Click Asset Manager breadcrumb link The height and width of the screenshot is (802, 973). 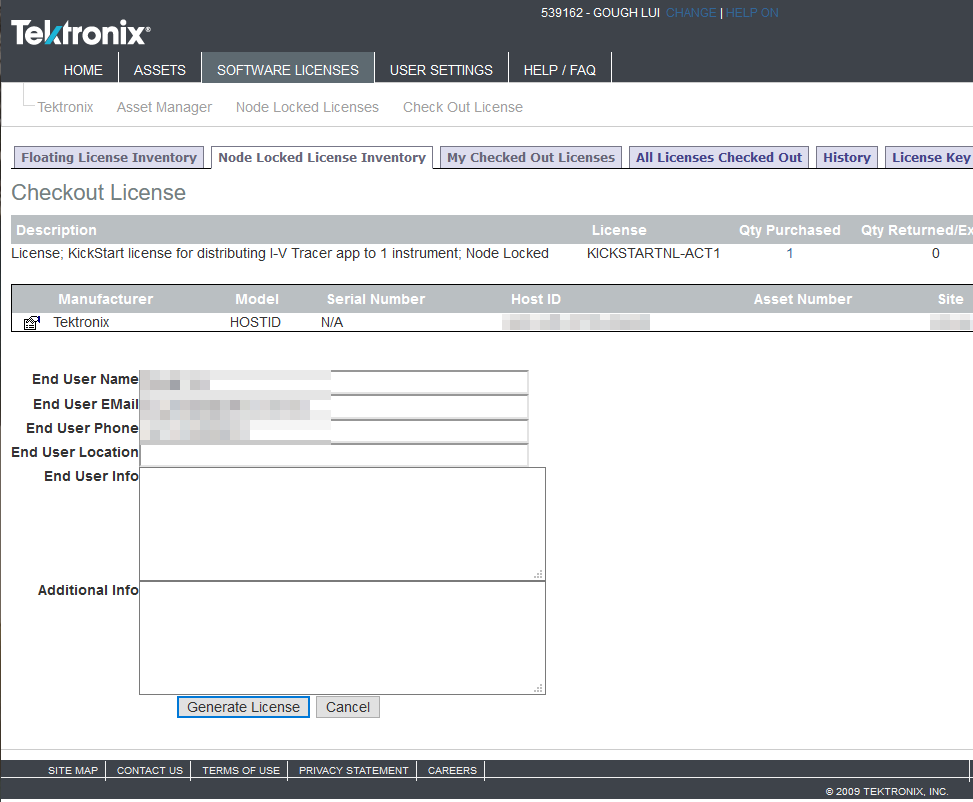pyautogui.click(x=164, y=107)
